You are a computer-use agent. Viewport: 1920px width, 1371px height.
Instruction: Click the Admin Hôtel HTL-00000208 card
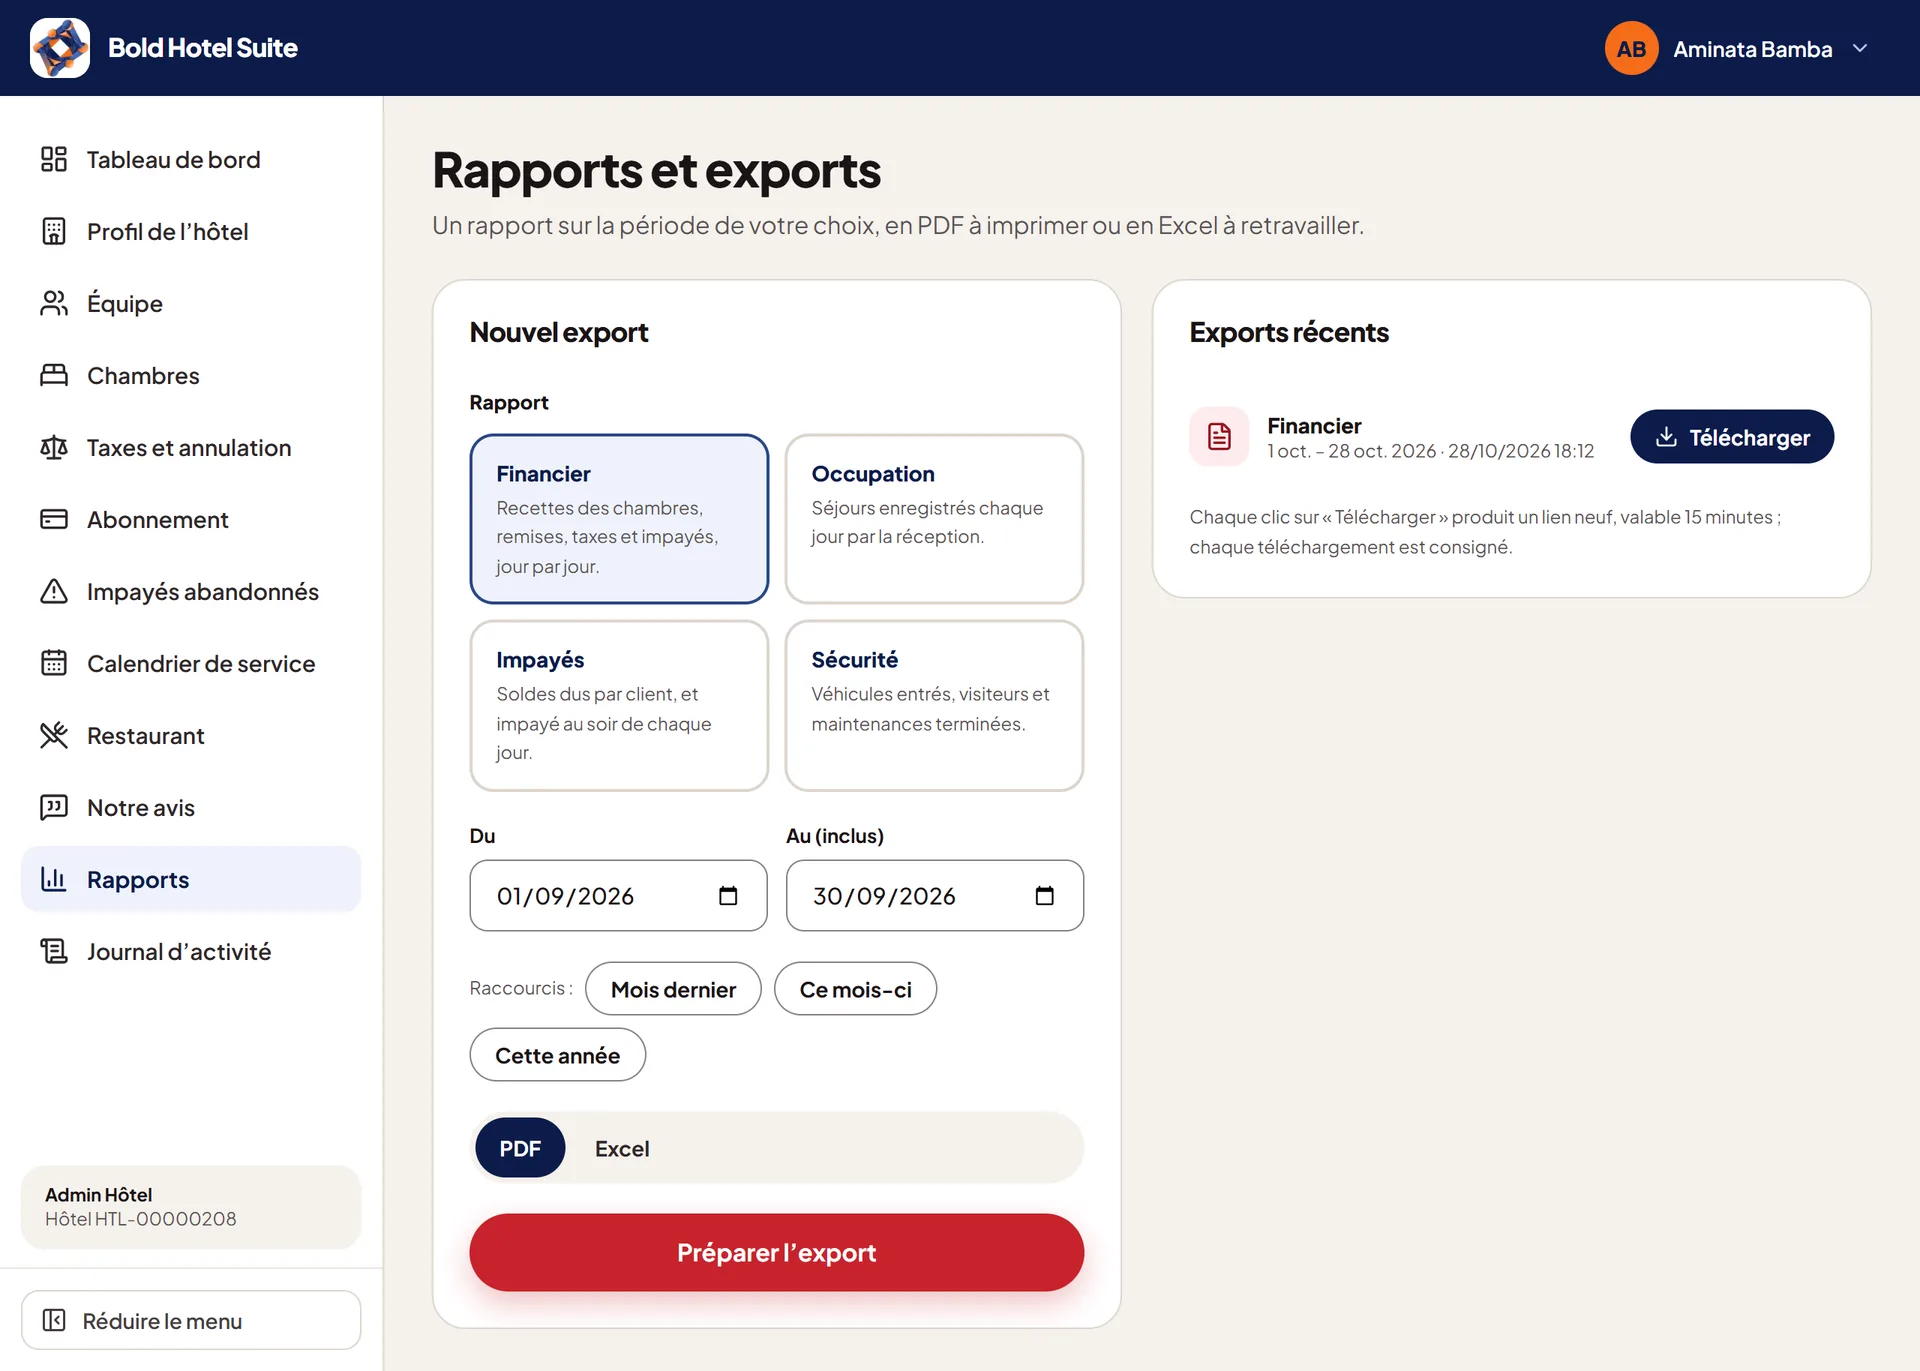coord(191,1206)
